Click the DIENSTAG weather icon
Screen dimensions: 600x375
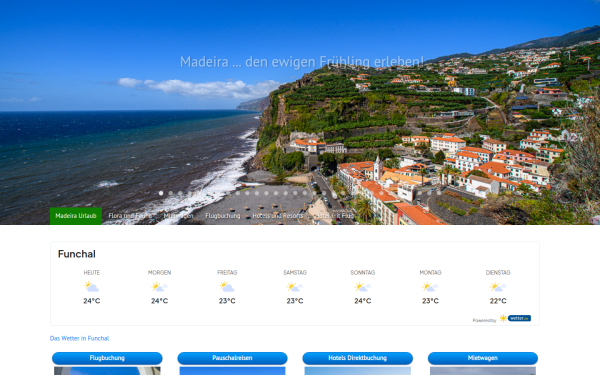pos(498,287)
